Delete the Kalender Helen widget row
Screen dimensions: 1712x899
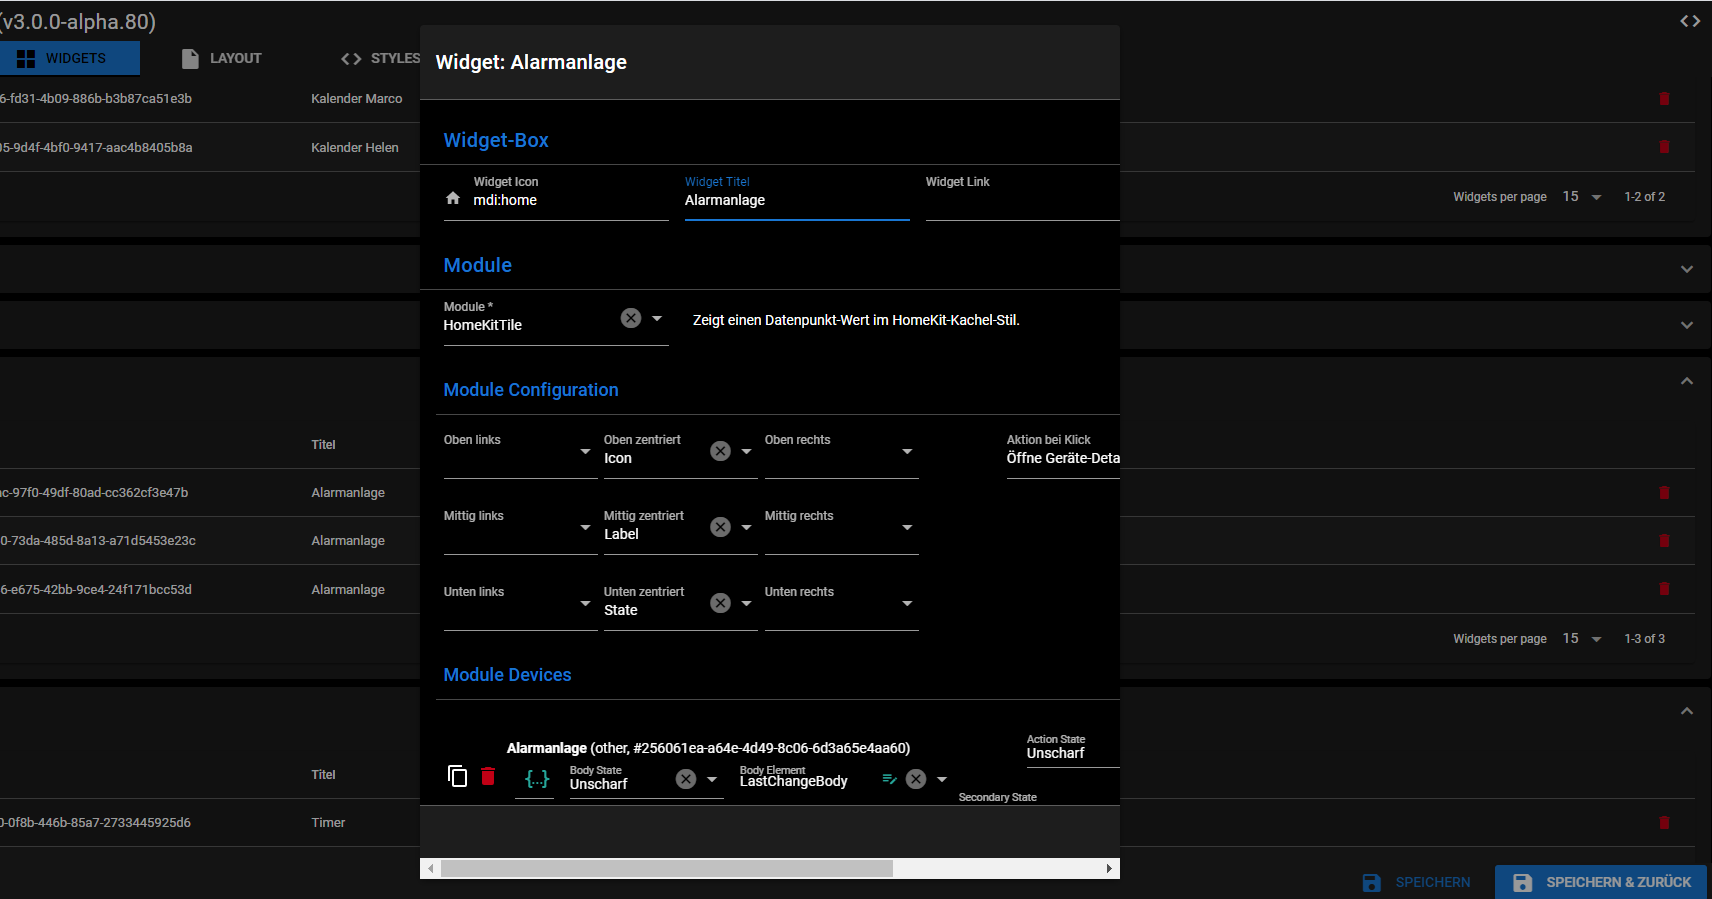pyautogui.click(x=1664, y=147)
